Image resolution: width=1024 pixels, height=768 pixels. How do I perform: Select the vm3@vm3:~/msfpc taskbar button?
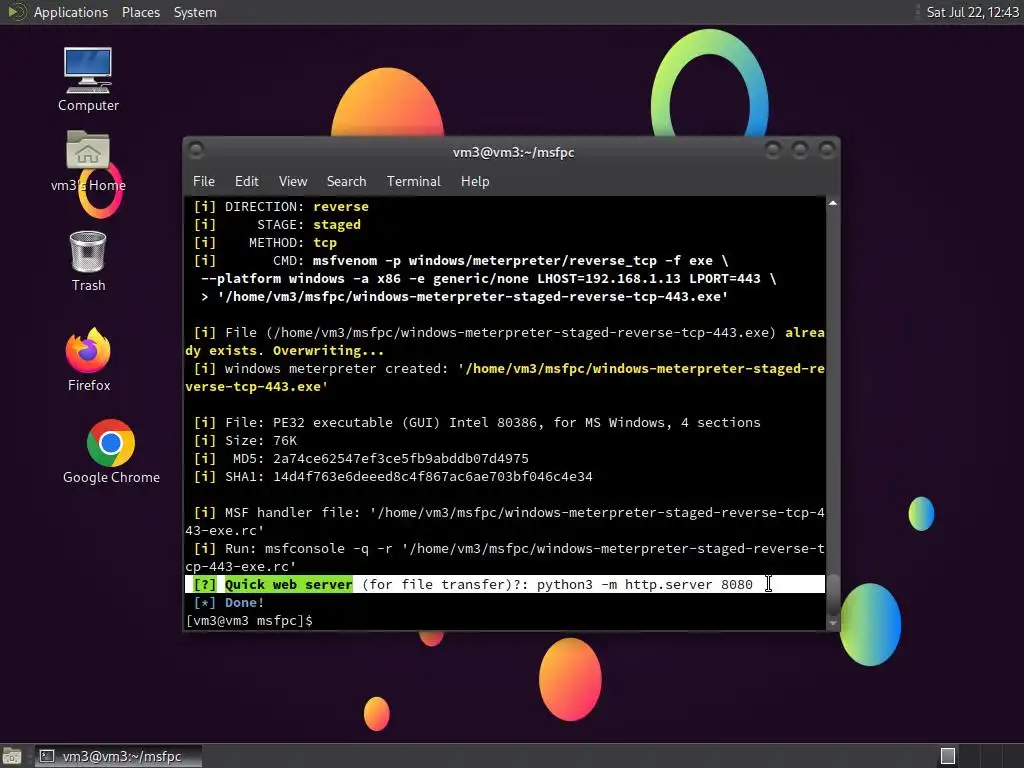pos(118,756)
